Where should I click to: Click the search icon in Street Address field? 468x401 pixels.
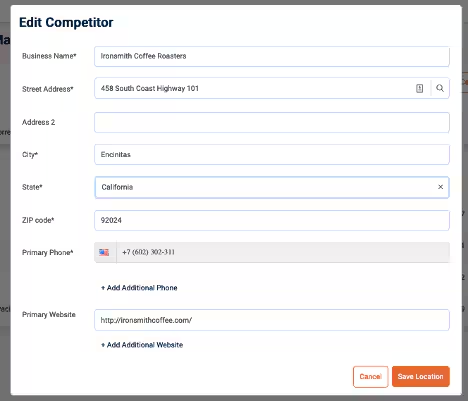coord(440,88)
